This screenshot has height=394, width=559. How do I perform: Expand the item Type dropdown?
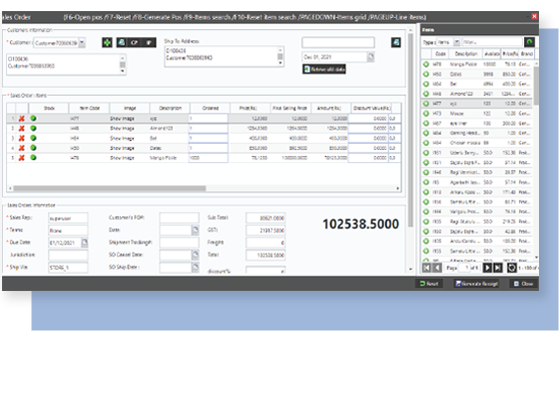456,42
